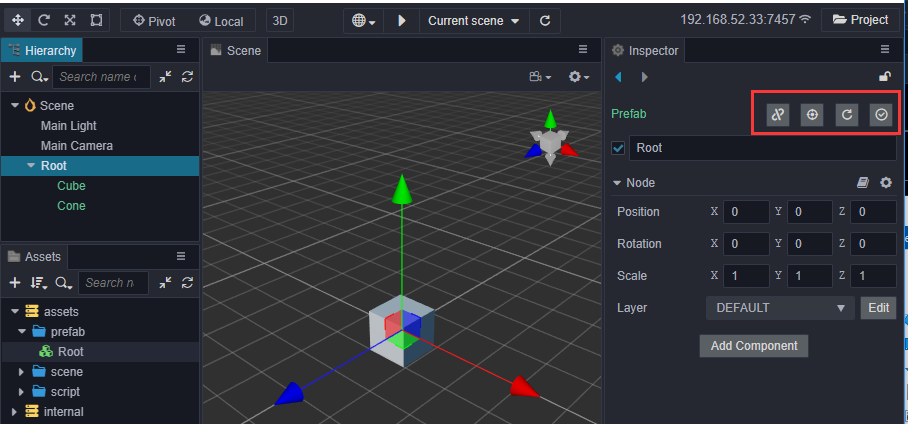Click the Add Component button
Viewport: 908px width, 424px height.
coord(753,346)
